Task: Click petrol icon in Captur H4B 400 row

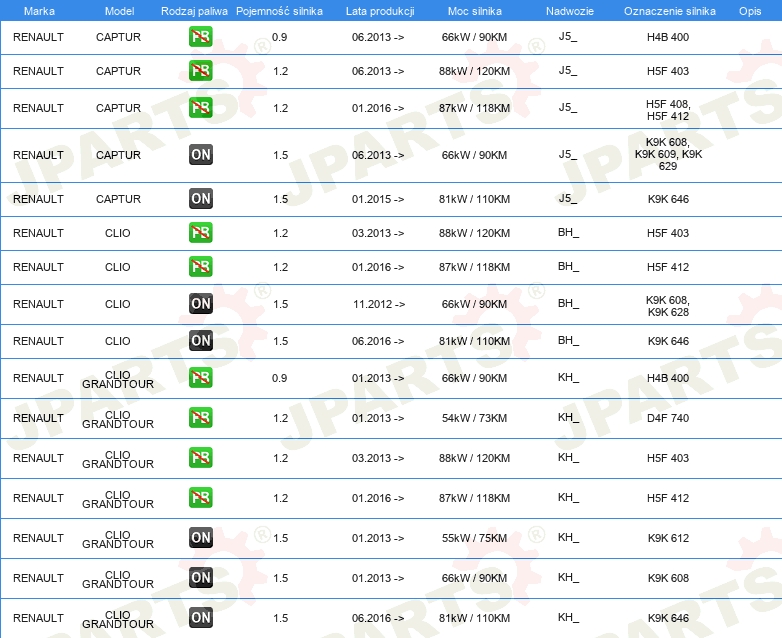Action: click(x=200, y=37)
